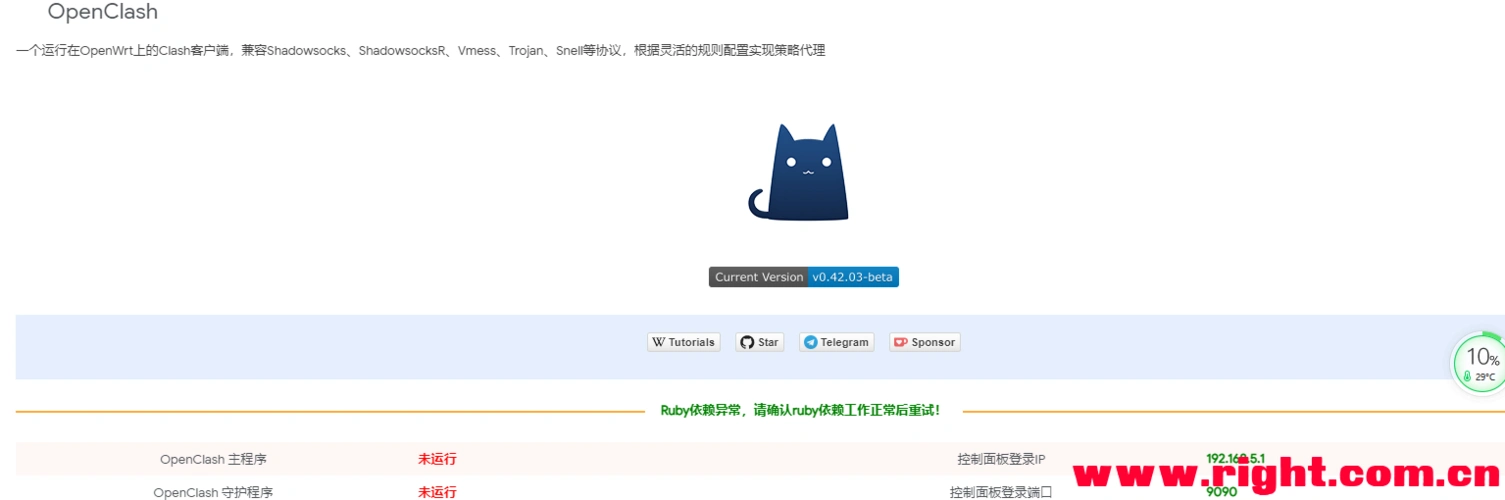Click the Sponsor button
This screenshot has width=1505, height=500.
click(924, 342)
